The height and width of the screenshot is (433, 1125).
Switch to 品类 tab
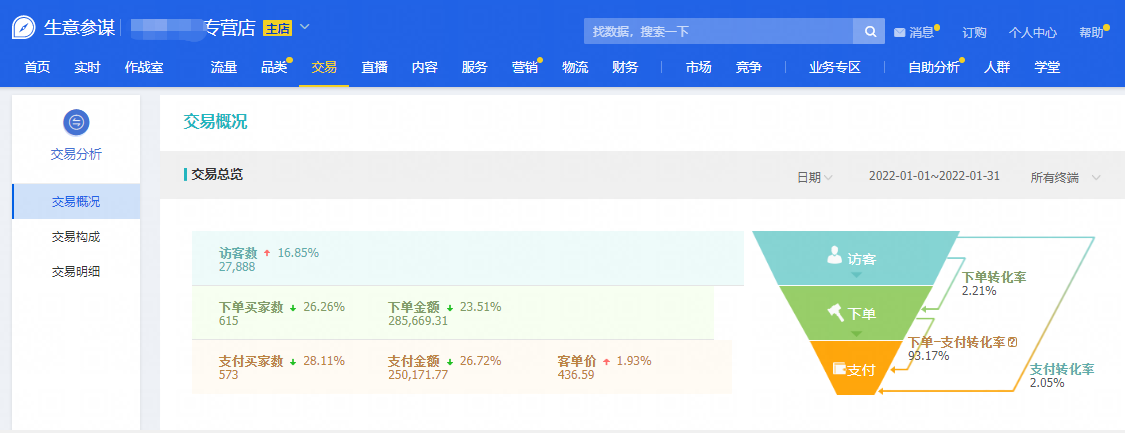[274, 67]
